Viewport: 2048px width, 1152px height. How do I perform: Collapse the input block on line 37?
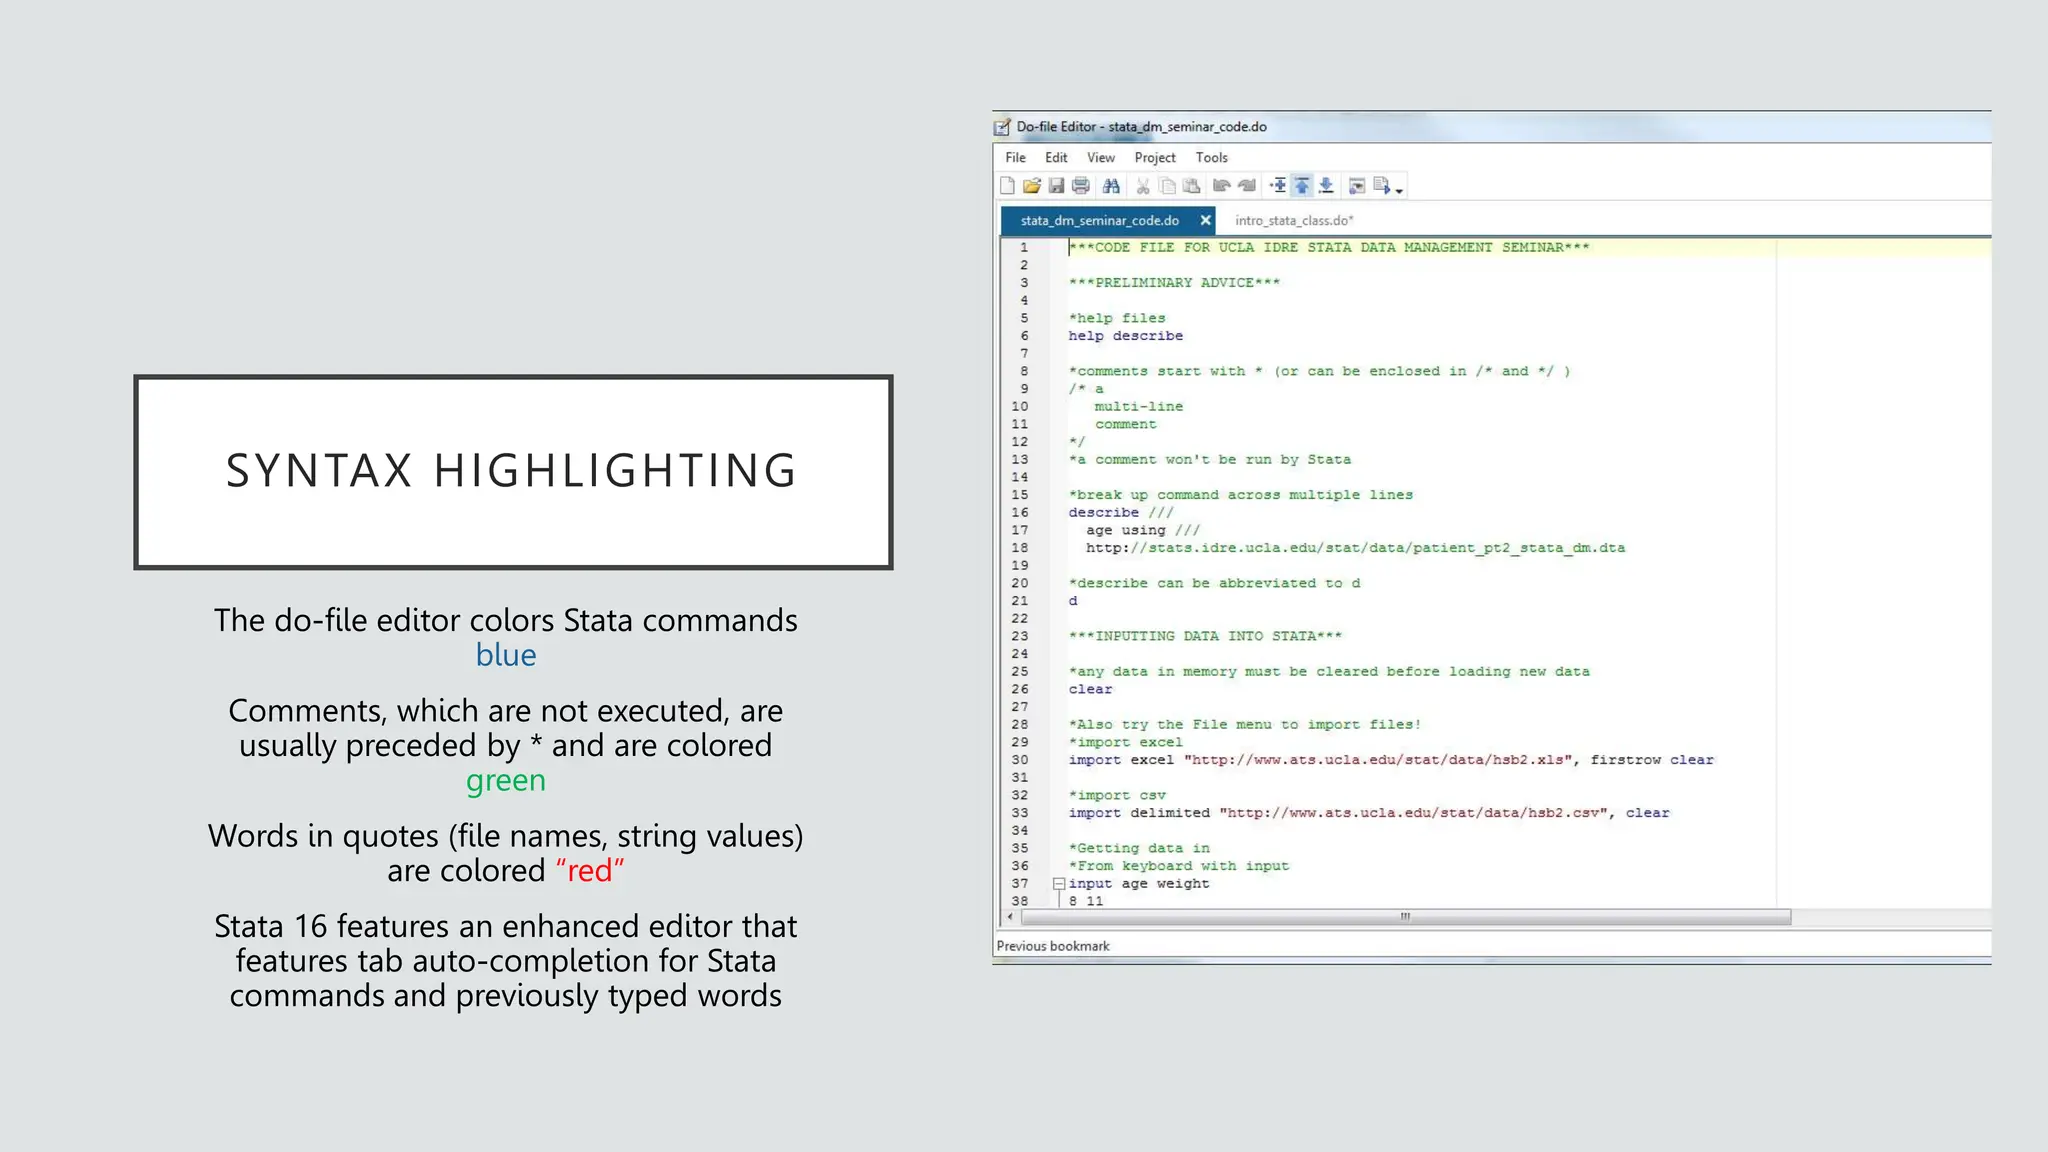pyautogui.click(x=1058, y=884)
